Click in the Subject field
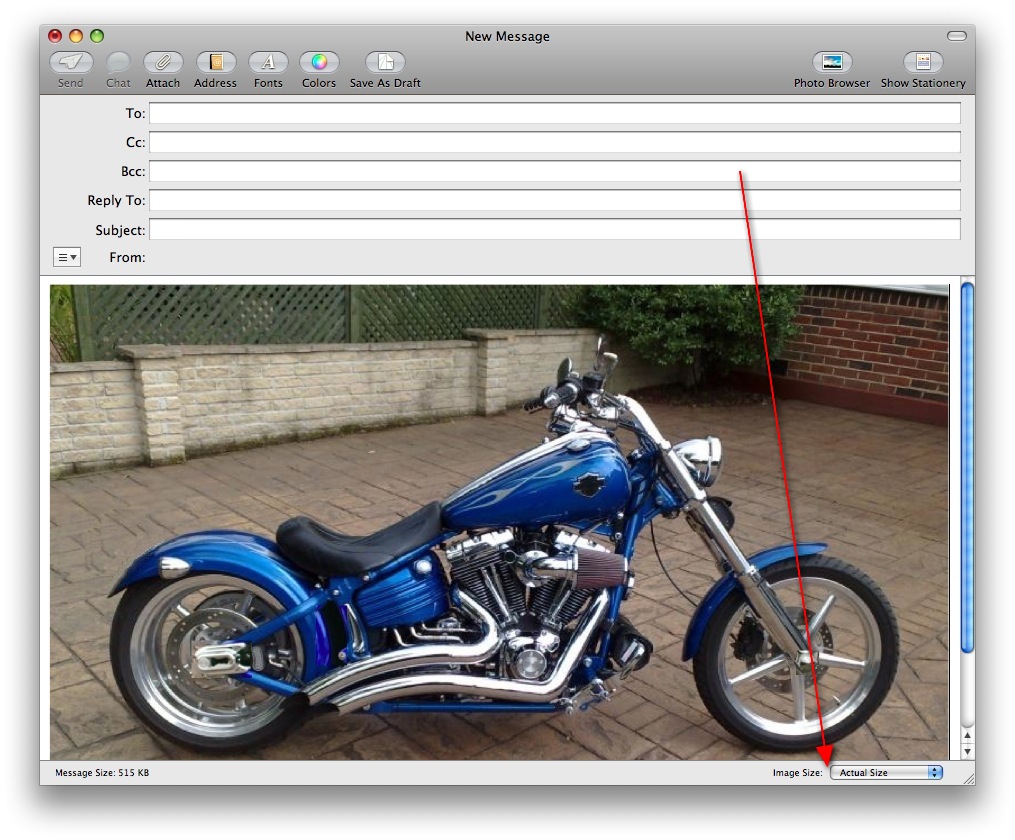 (555, 230)
